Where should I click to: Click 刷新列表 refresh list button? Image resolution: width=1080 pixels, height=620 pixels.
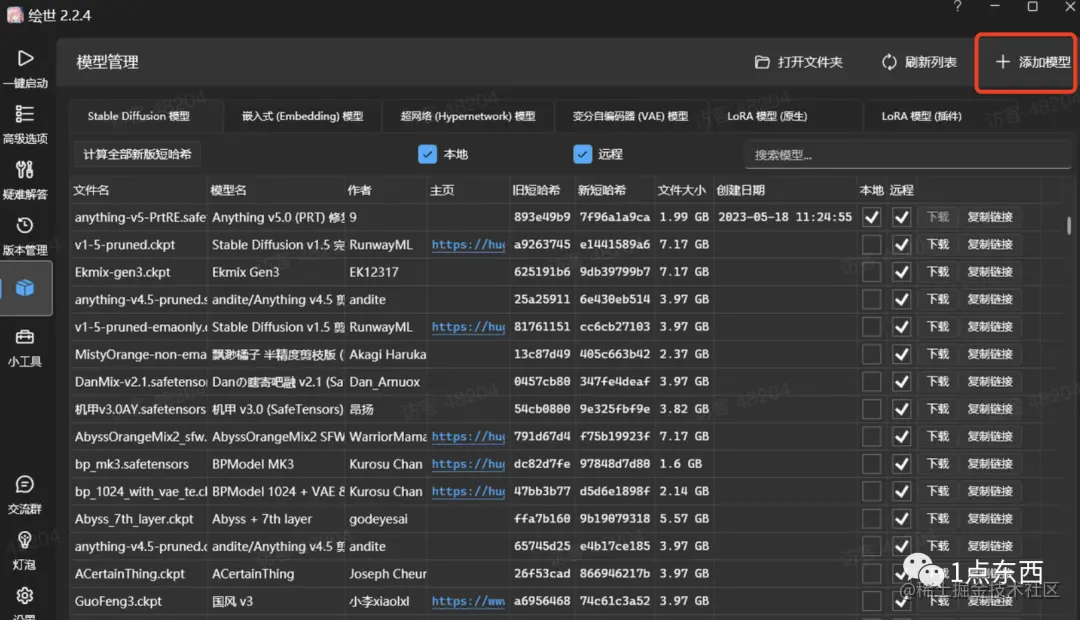pyautogui.click(x=920, y=62)
